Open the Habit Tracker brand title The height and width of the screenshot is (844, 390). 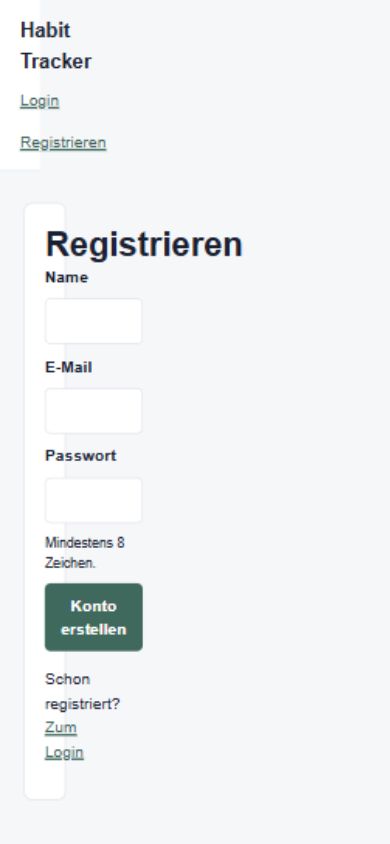click(55, 46)
